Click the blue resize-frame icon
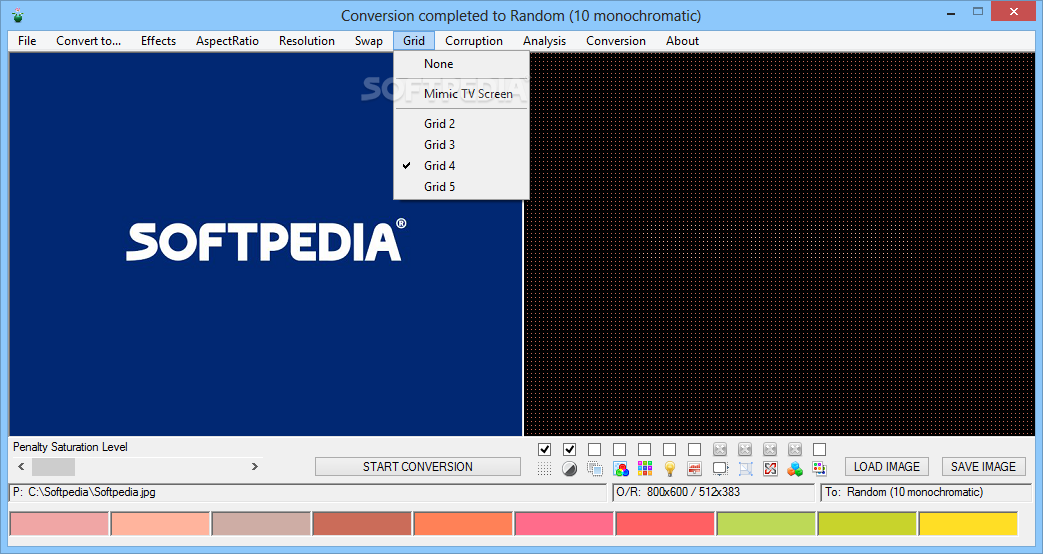 coord(745,469)
